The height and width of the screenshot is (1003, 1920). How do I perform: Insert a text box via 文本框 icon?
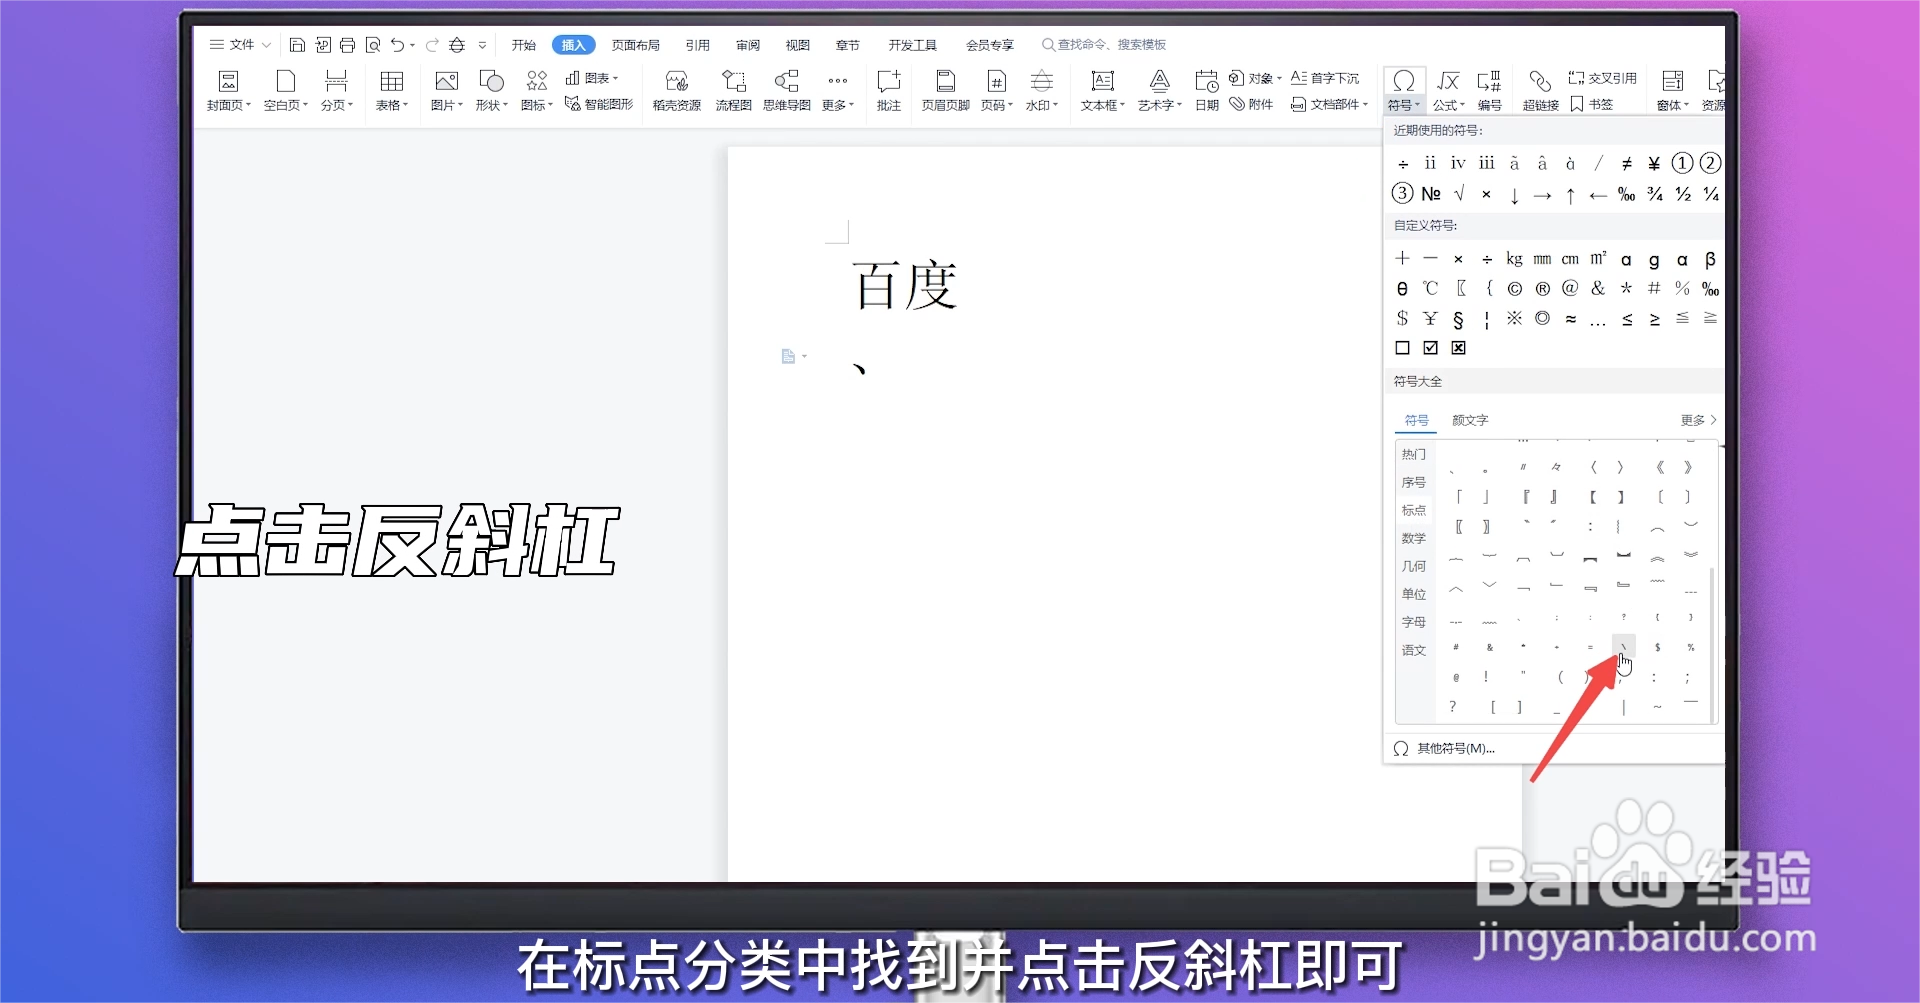pos(1101,89)
